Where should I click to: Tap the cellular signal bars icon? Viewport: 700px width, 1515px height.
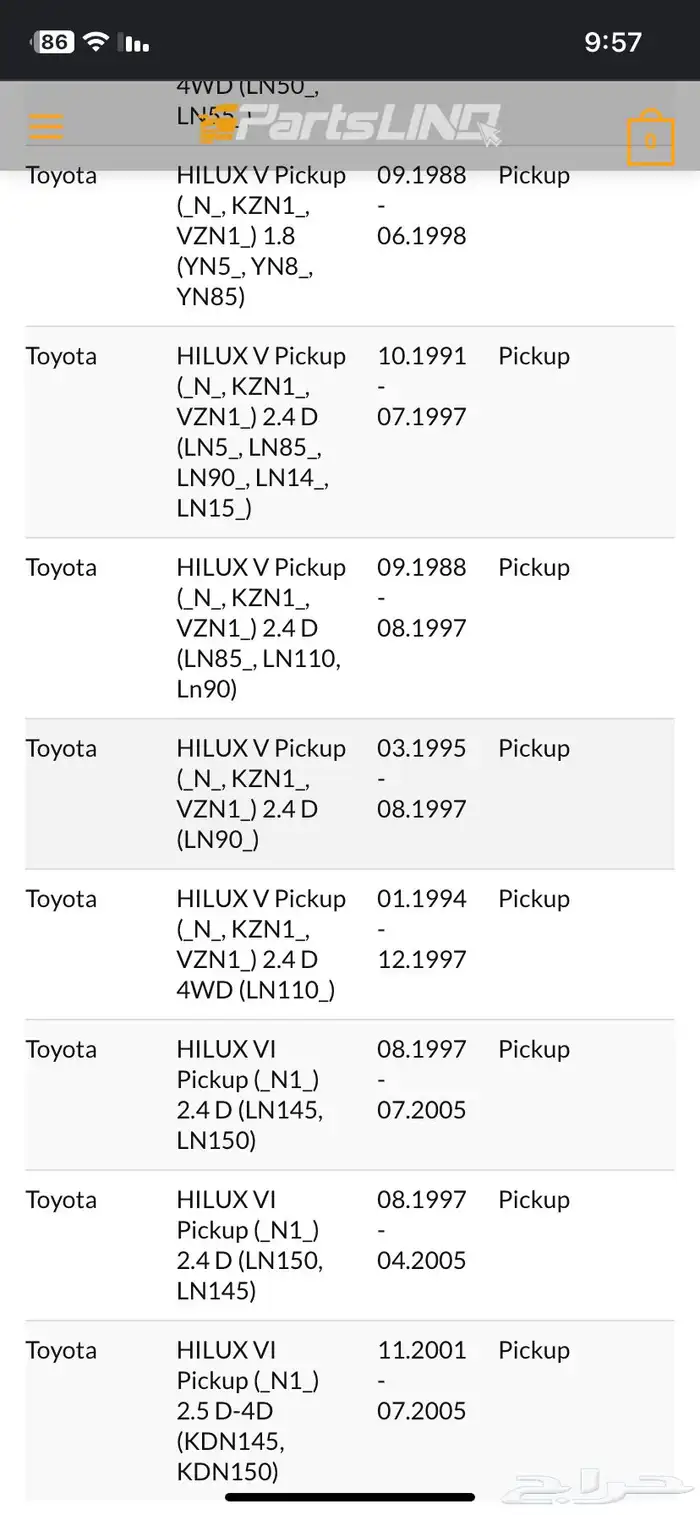click(x=134, y=42)
